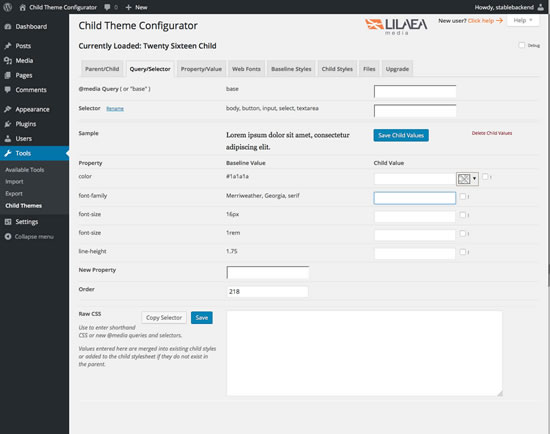Screen dimensions: 550x434
Task: Open the comments bubble icon in admin bar
Action: (107, 7)
